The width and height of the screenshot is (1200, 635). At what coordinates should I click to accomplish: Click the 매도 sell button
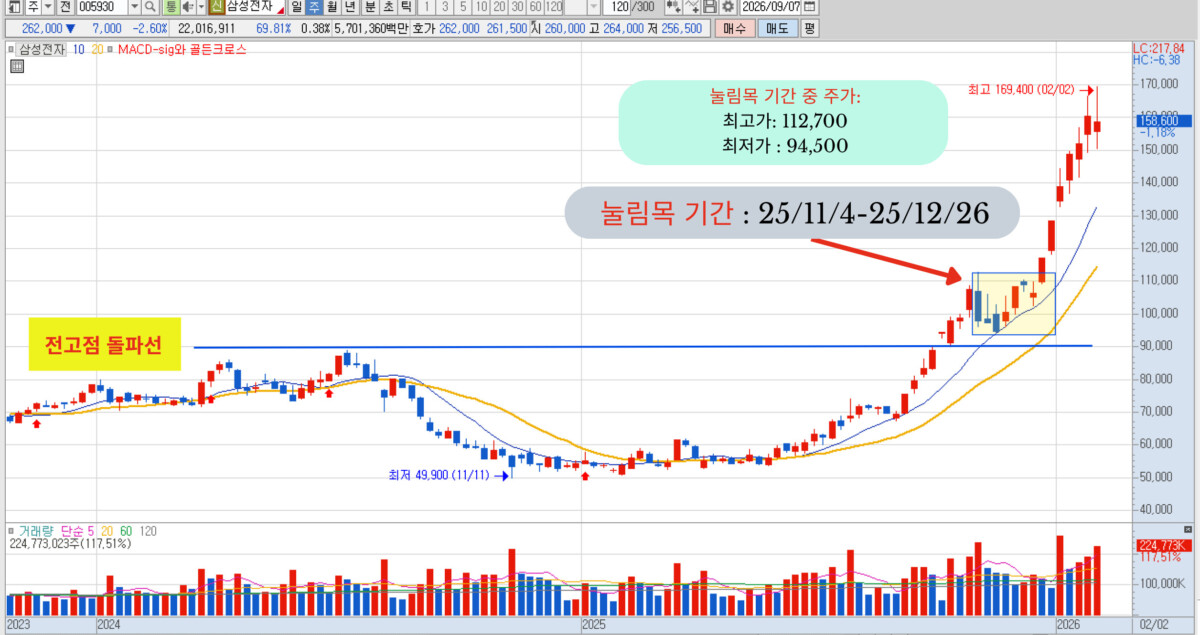point(778,28)
